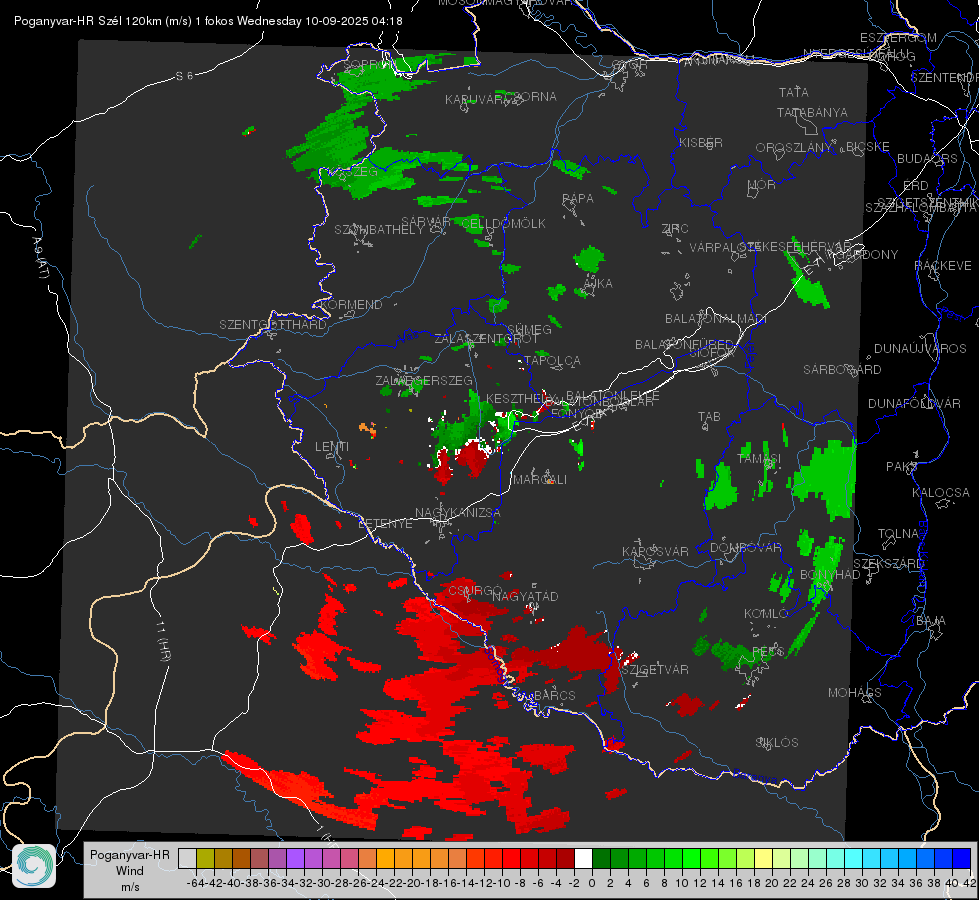Click the swirl weather service logo
Viewport: 979px width, 900px height.
tap(34, 866)
